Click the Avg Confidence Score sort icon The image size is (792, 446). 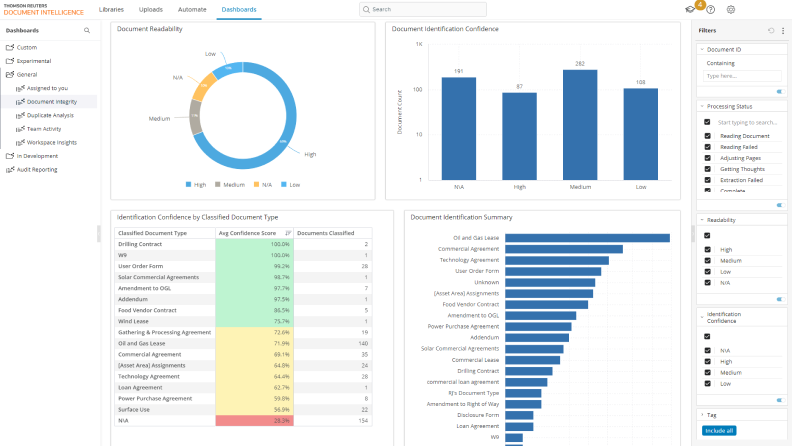[x=288, y=233]
